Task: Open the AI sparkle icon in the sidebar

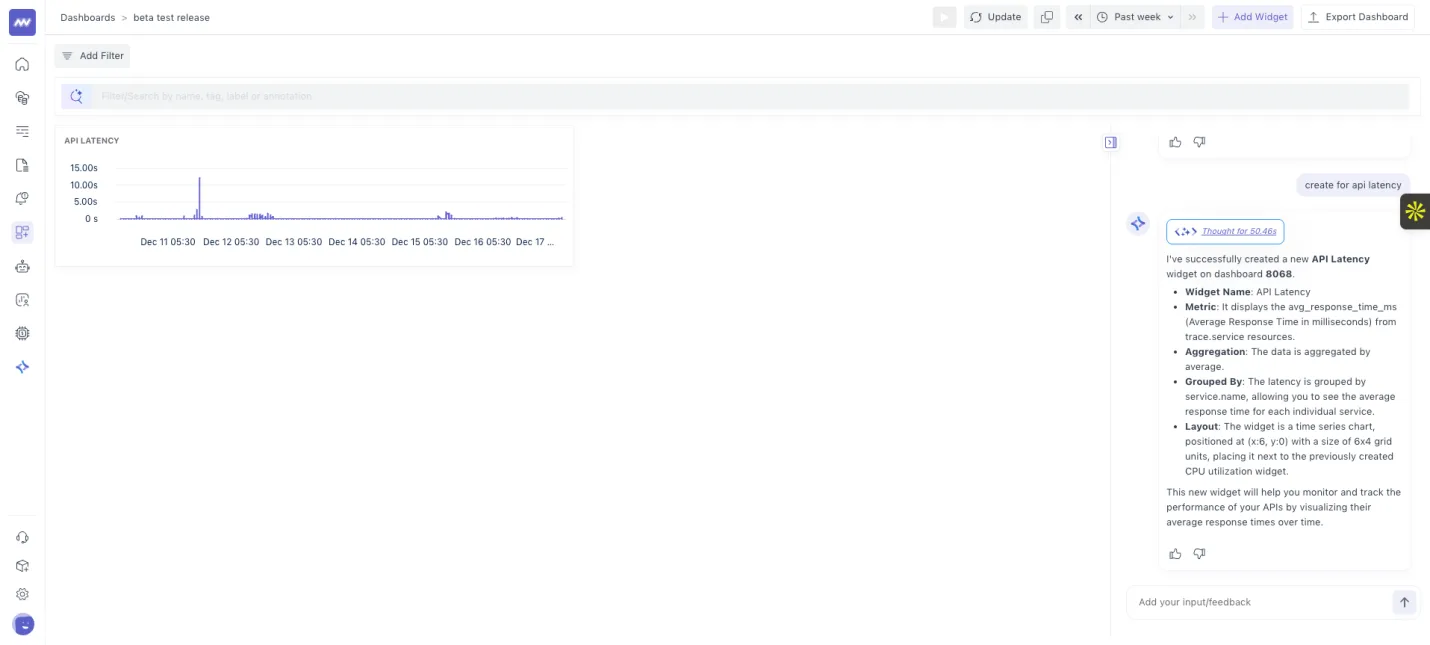Action: coord(22,367)
